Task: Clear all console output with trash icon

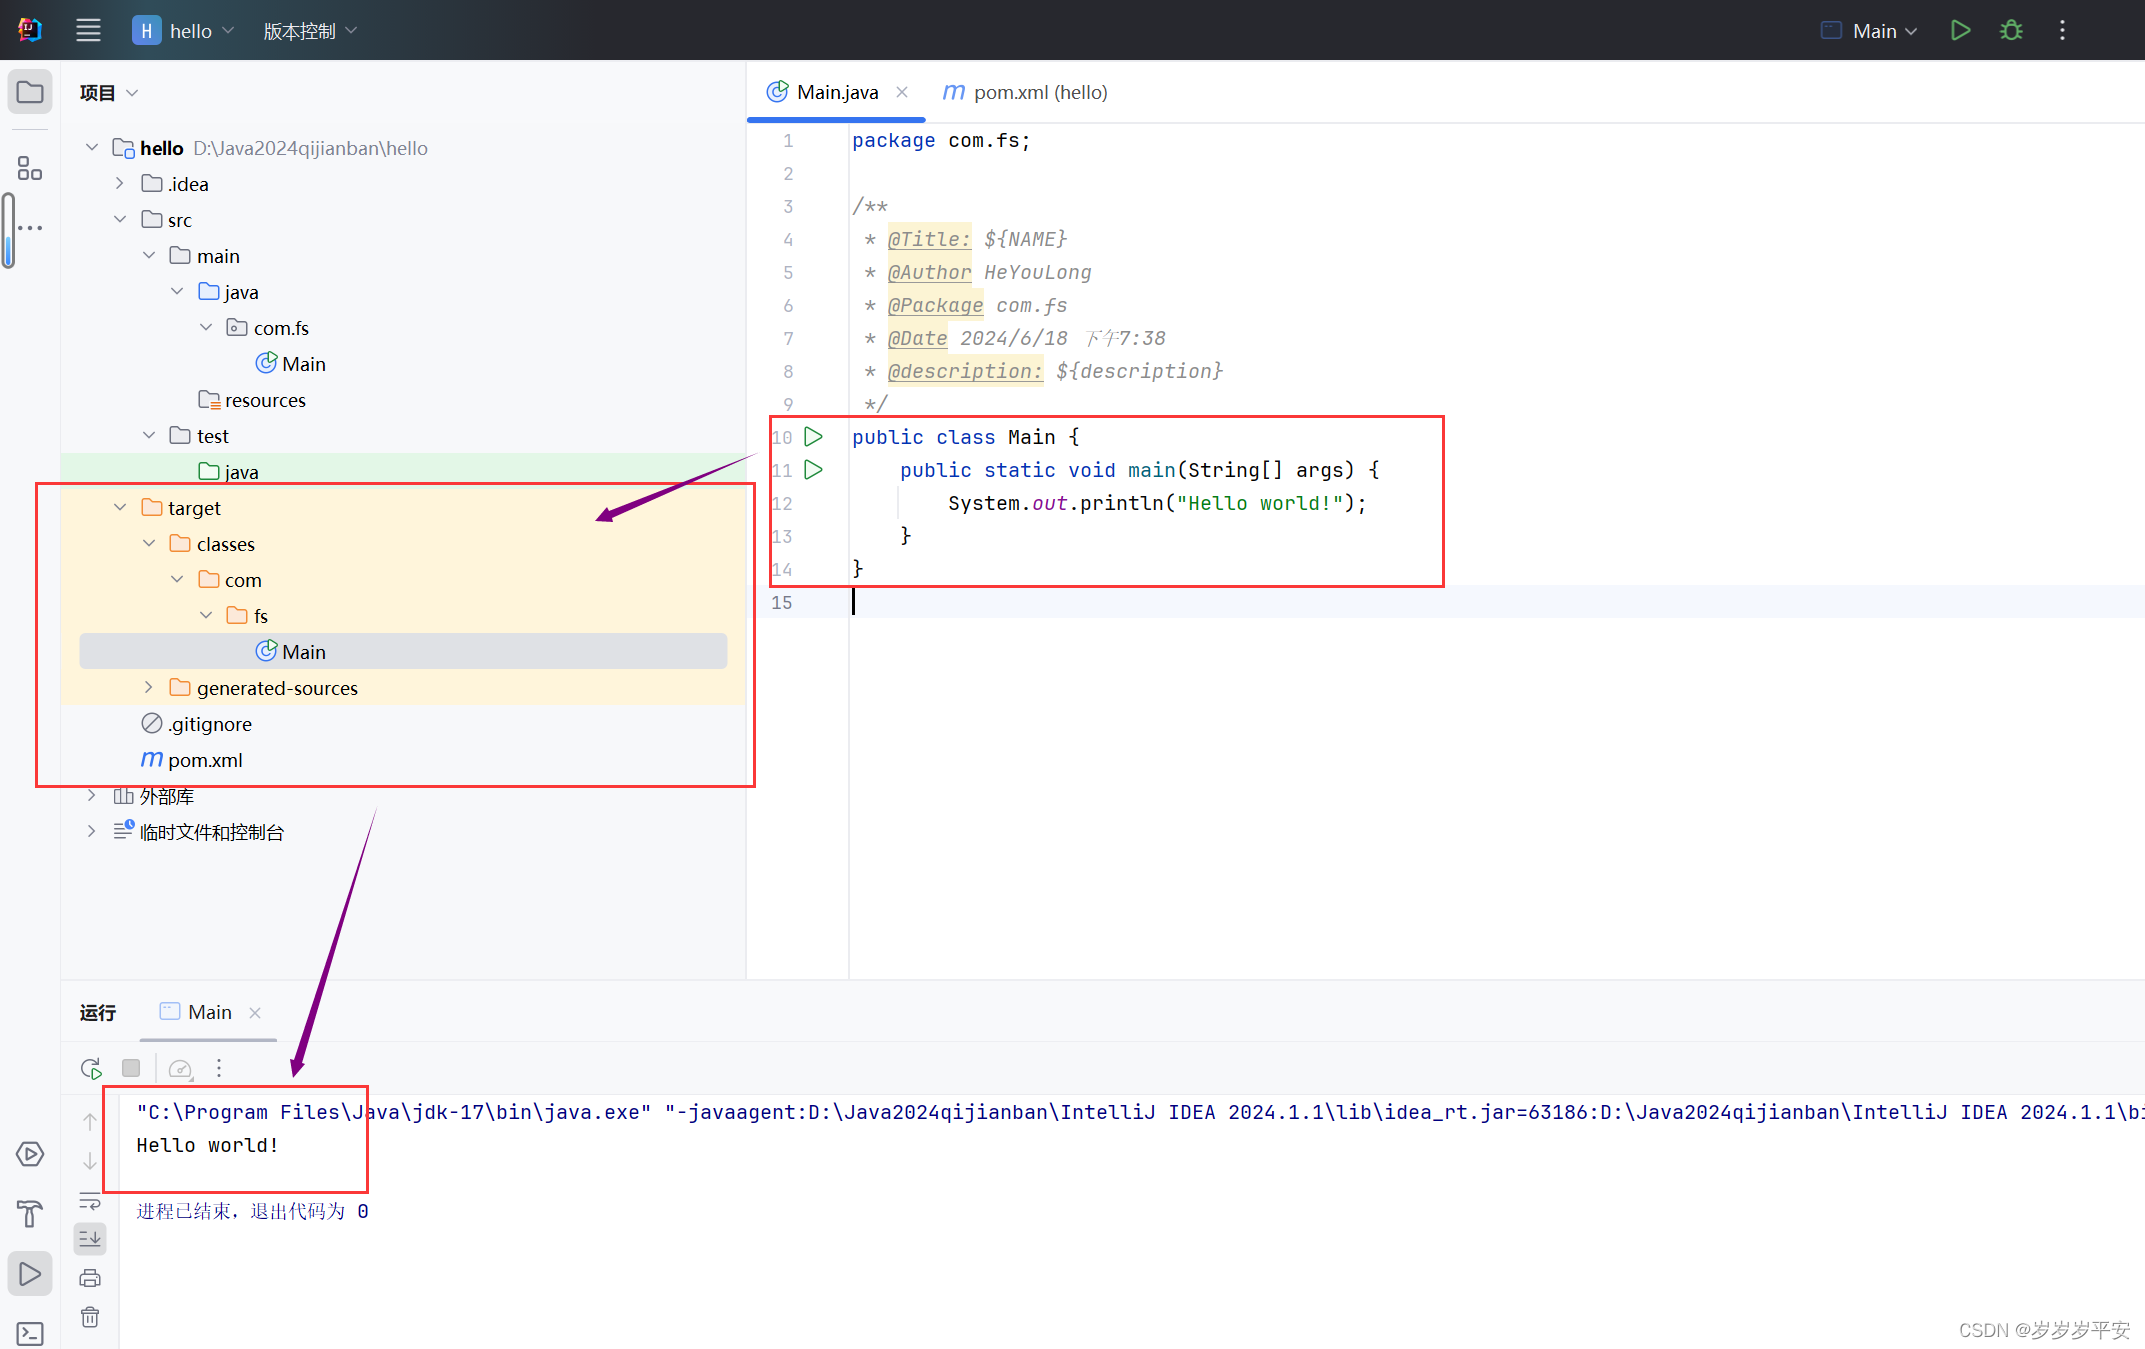Action: (x=90, y=1317)
